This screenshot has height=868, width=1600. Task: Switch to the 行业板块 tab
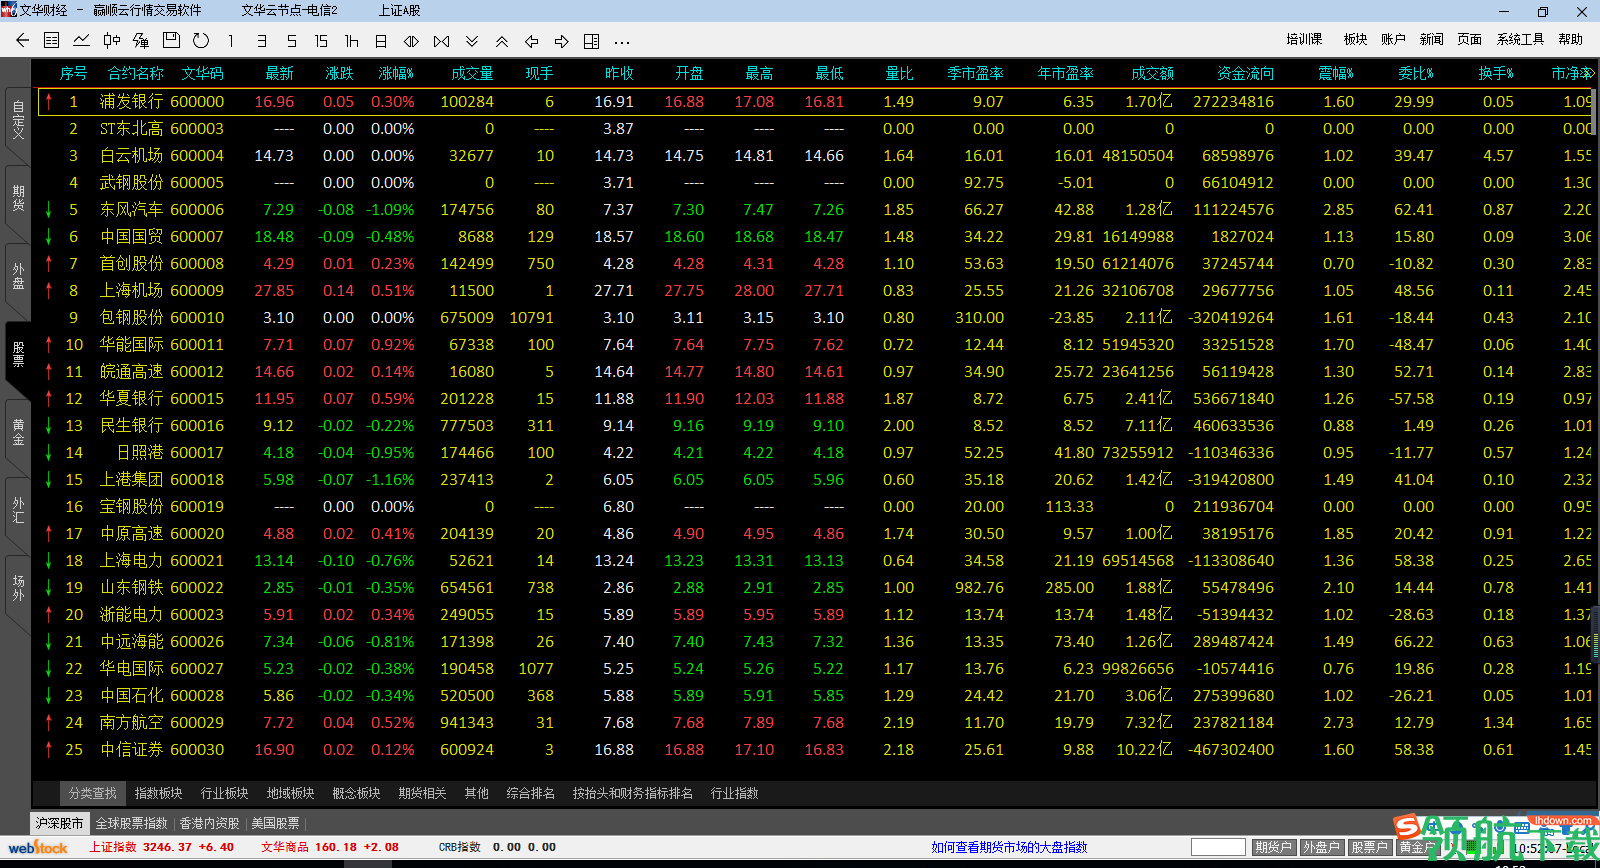[224, 793]
